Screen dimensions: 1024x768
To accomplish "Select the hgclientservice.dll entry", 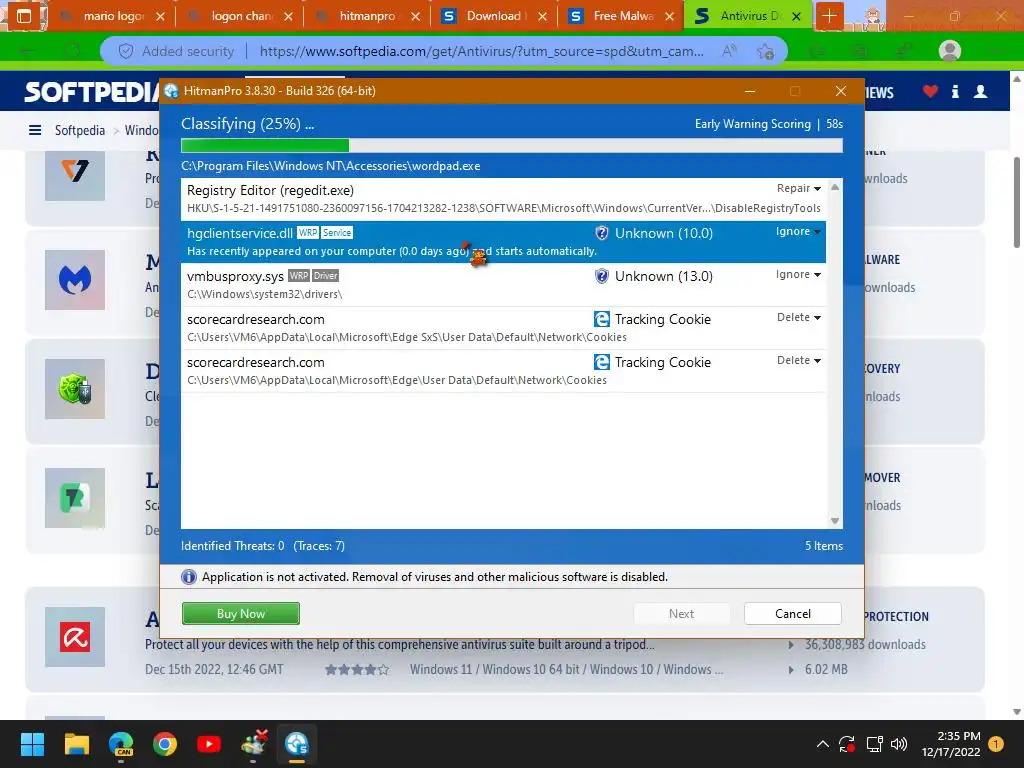I will coord(504,242).
